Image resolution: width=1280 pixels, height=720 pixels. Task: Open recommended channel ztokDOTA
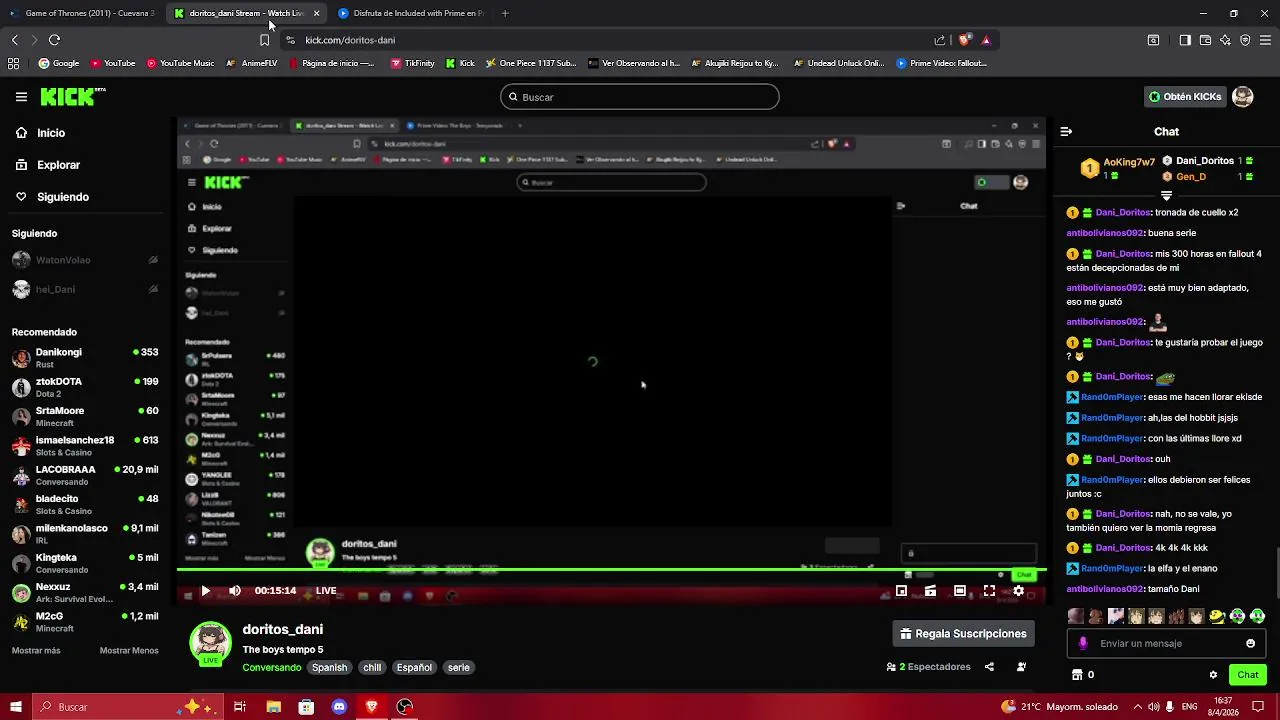point(85,387)
